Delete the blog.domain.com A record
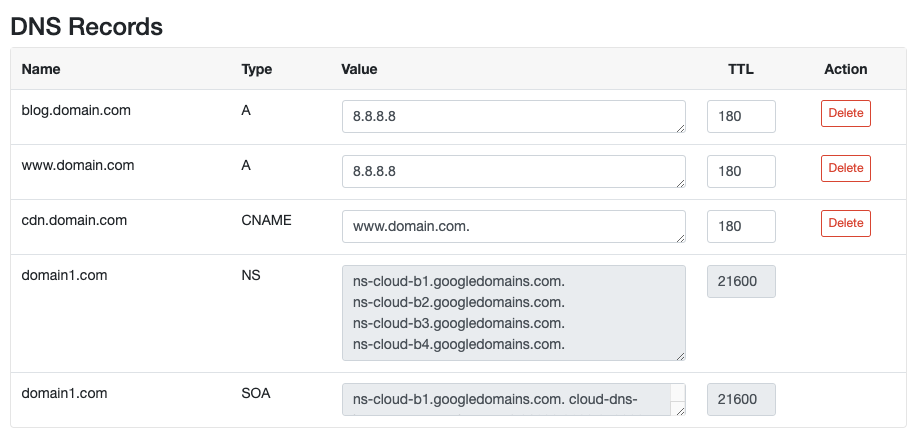Screen dimensions: 918x446 point(845,114)
